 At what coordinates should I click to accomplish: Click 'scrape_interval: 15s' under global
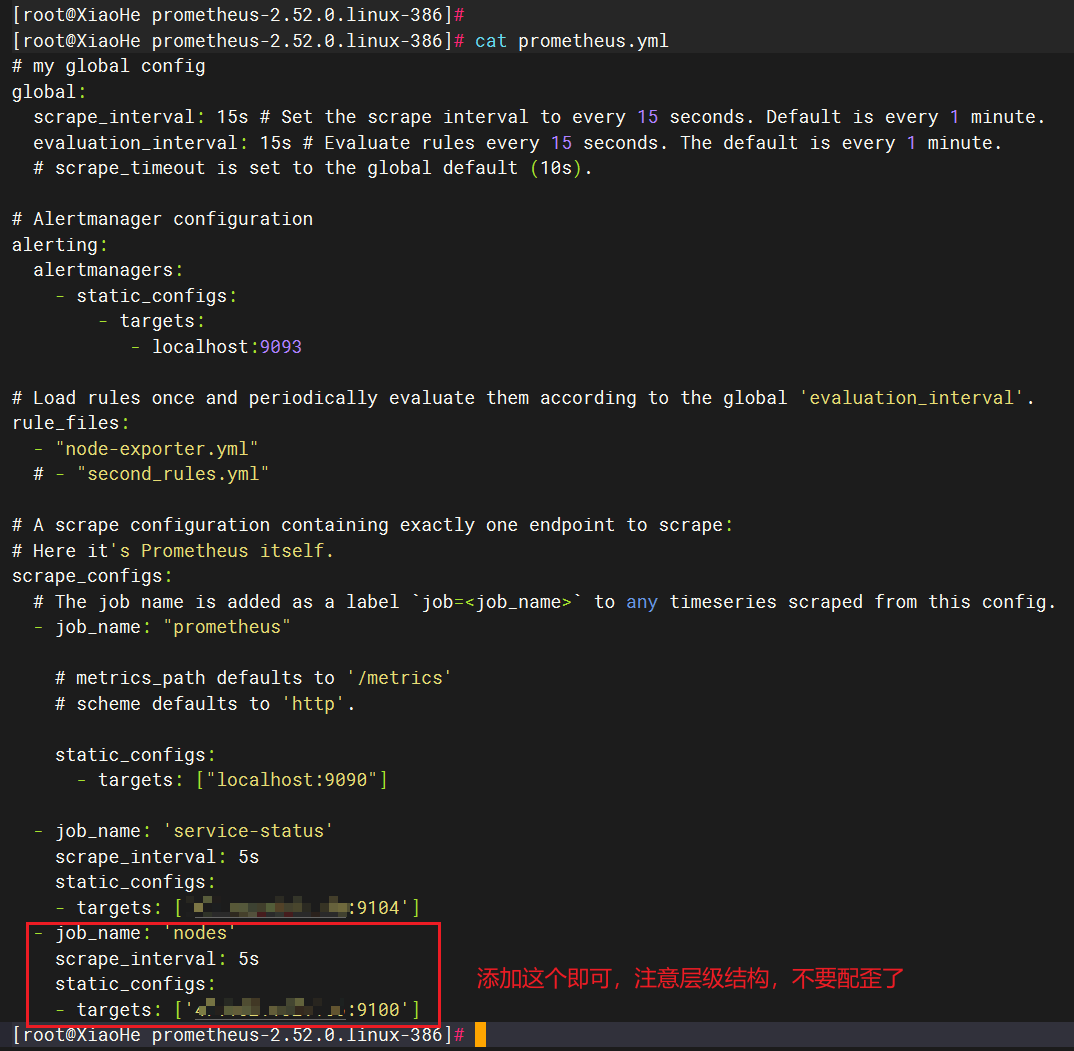(140, 117)
